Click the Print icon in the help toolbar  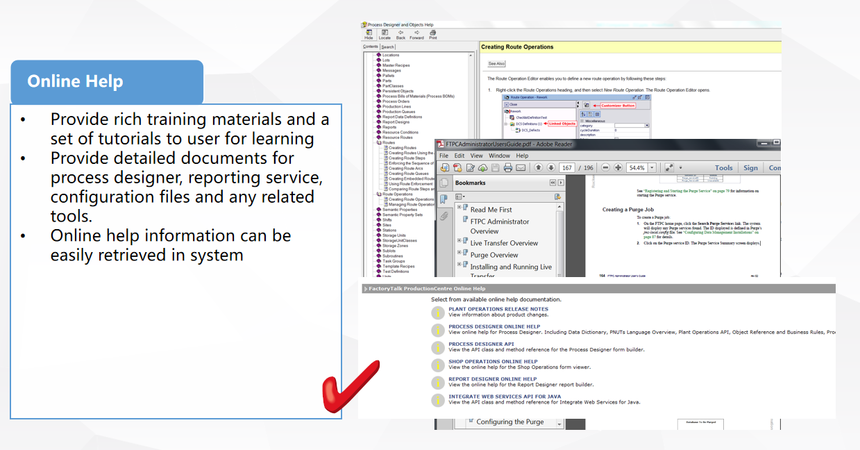[433, 35]
